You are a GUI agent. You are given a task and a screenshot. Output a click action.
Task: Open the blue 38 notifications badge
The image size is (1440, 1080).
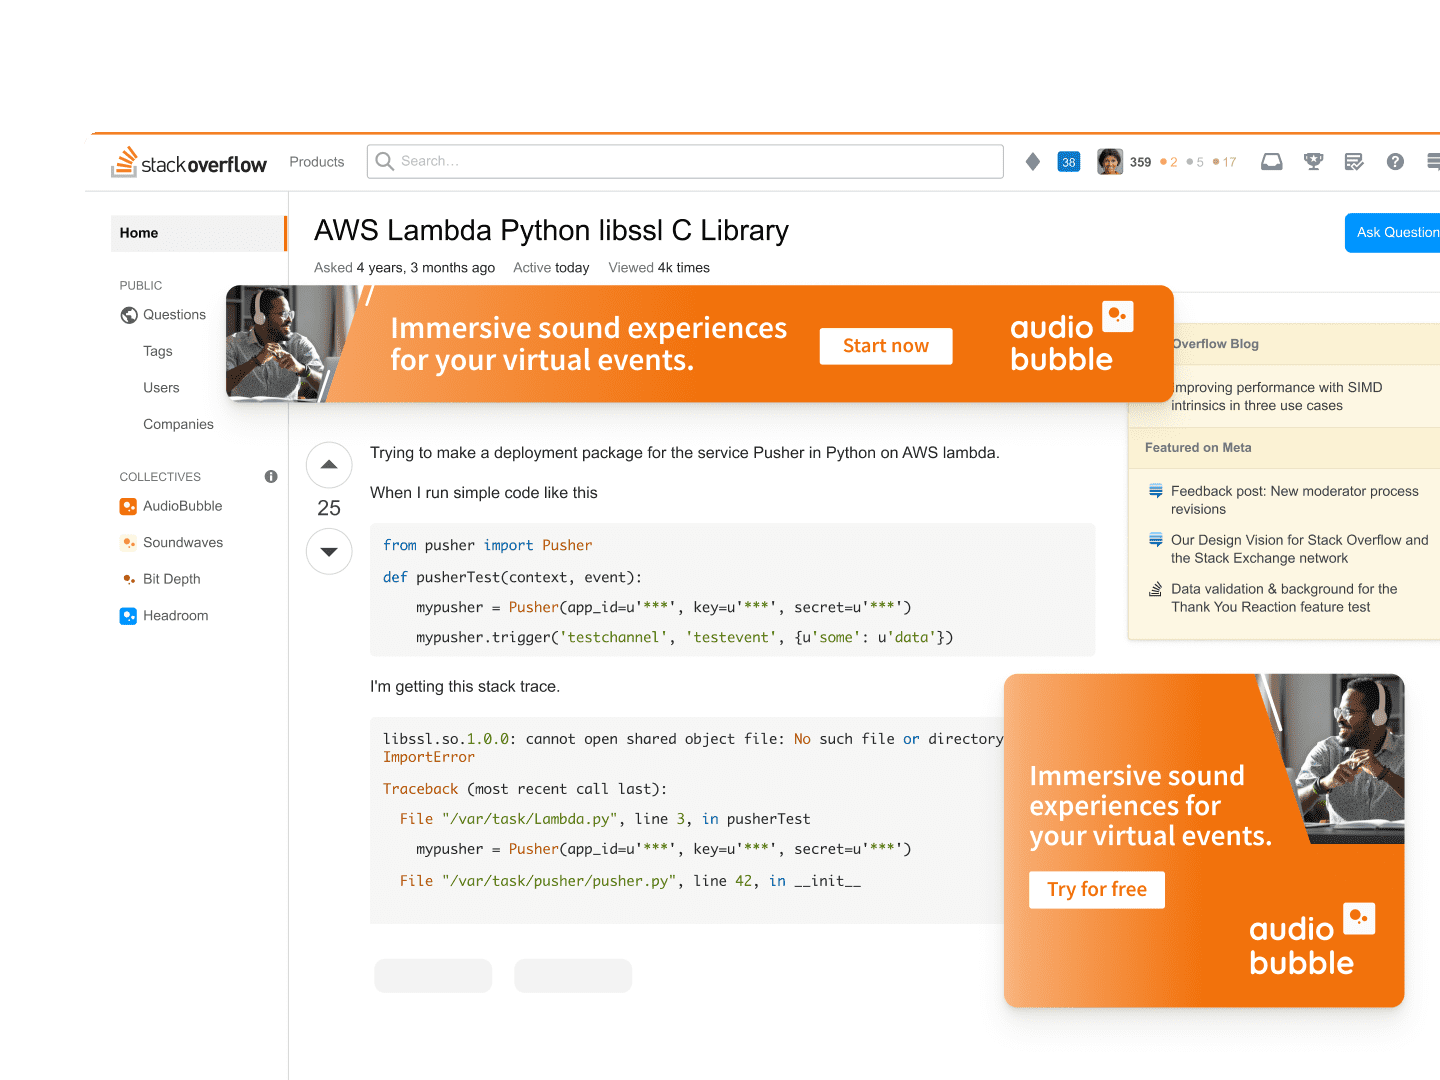(1069, 162)
